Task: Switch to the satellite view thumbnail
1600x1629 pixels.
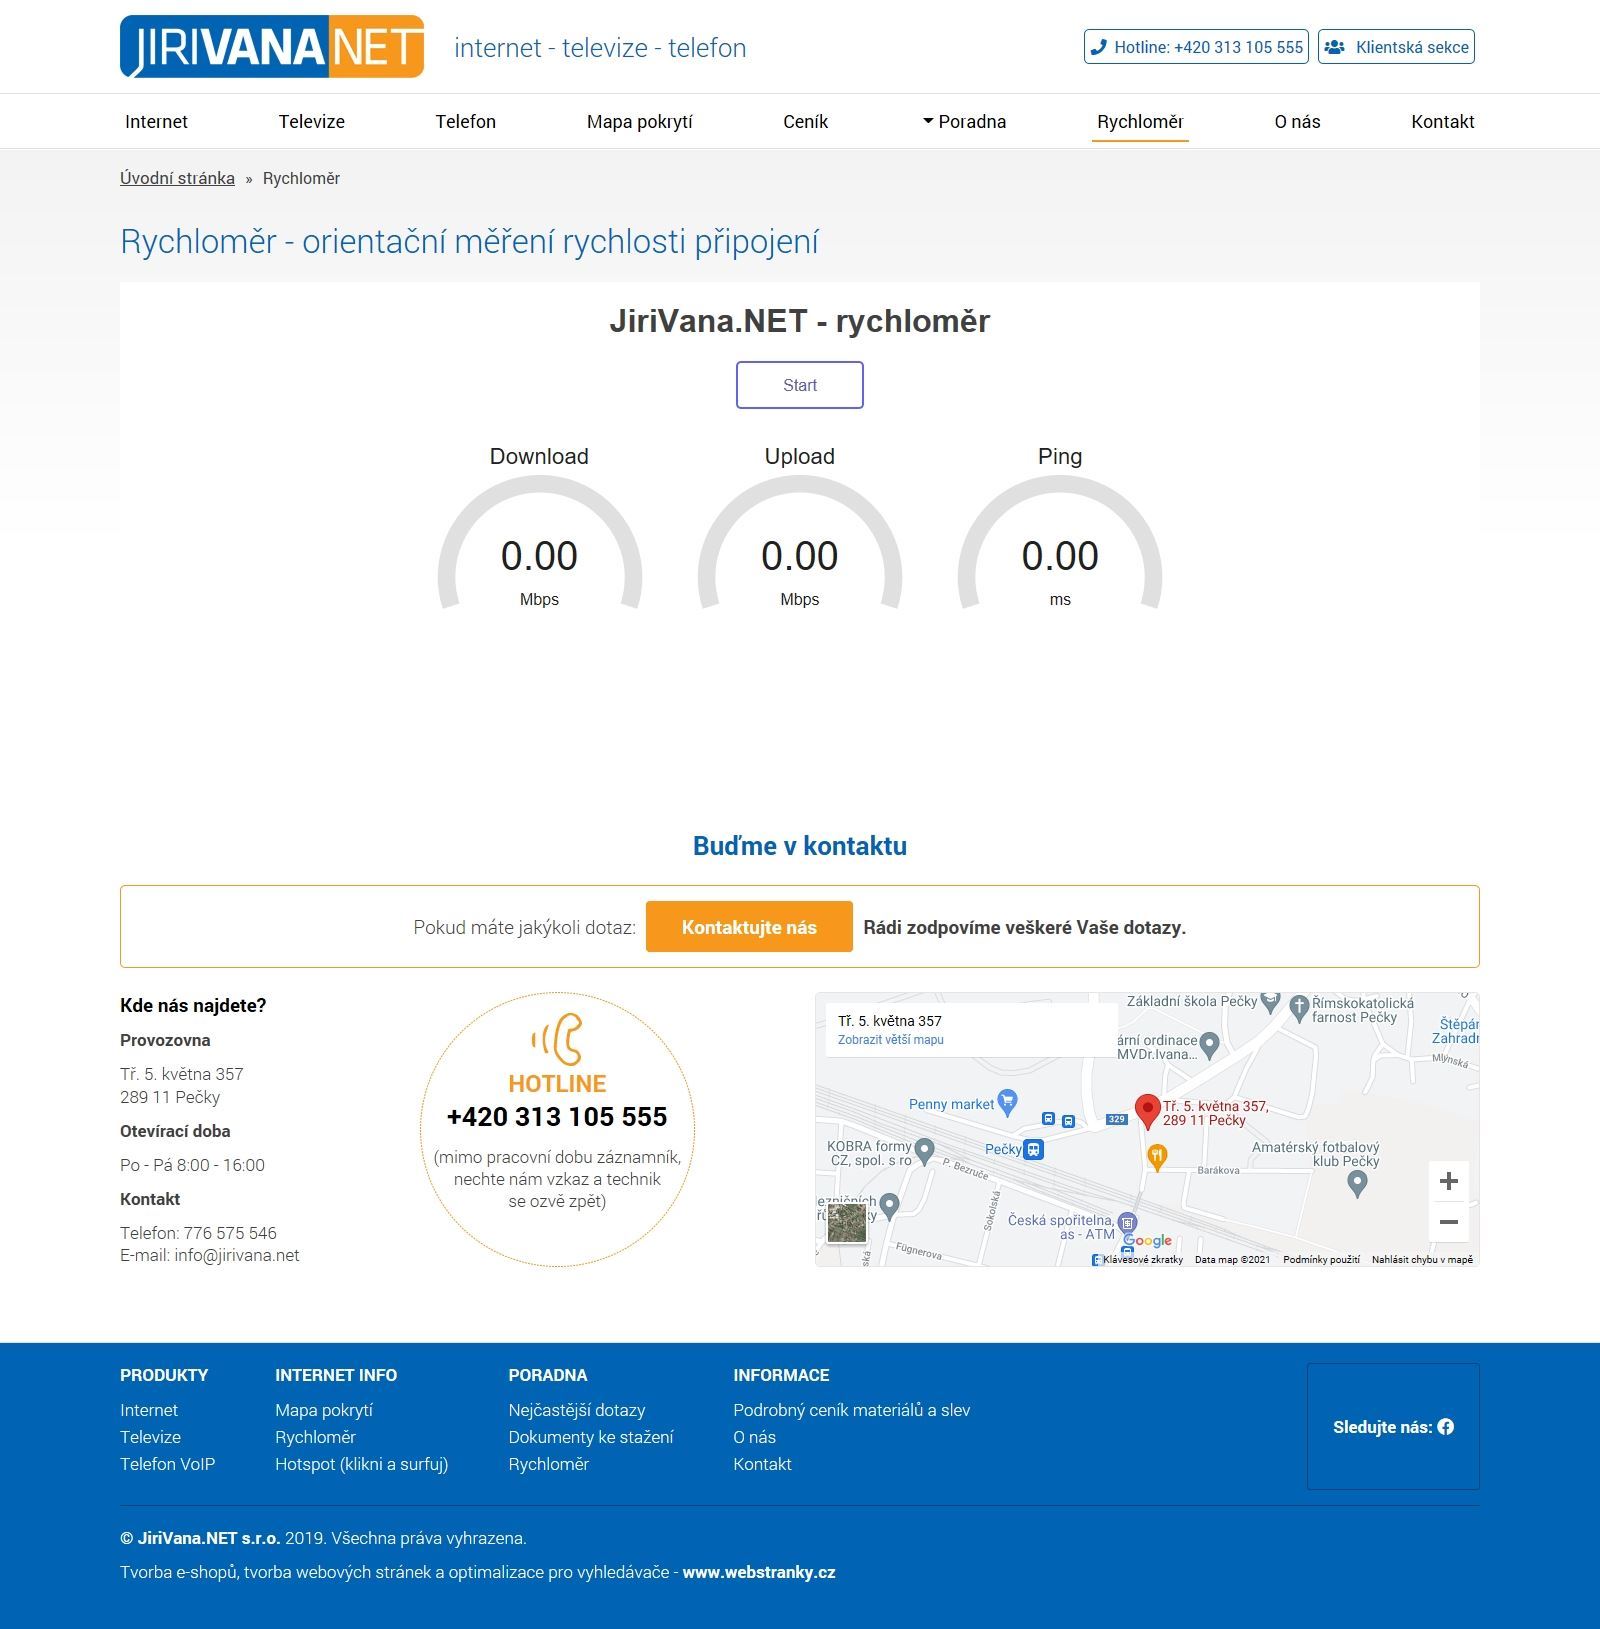Action: (x=847, y=1223)
